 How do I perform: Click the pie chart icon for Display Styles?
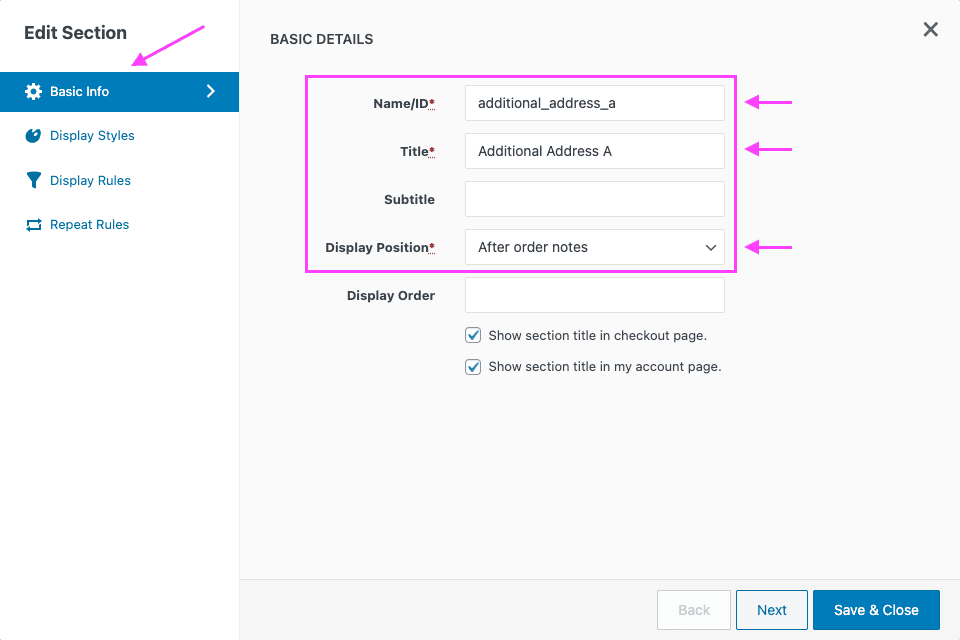click(33, 135)
